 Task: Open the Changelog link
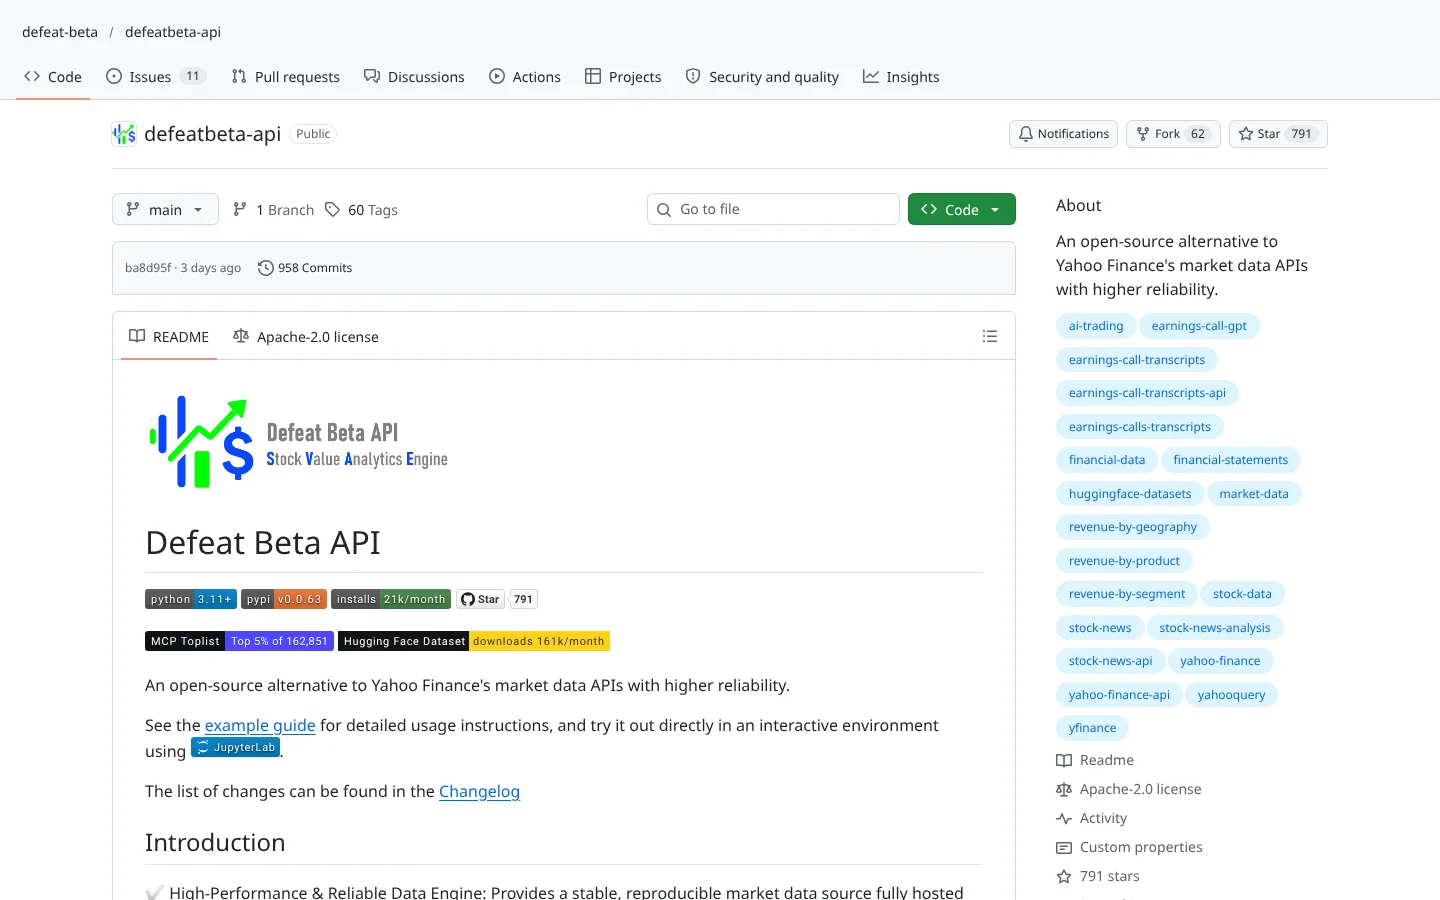(x=479, y=791)
